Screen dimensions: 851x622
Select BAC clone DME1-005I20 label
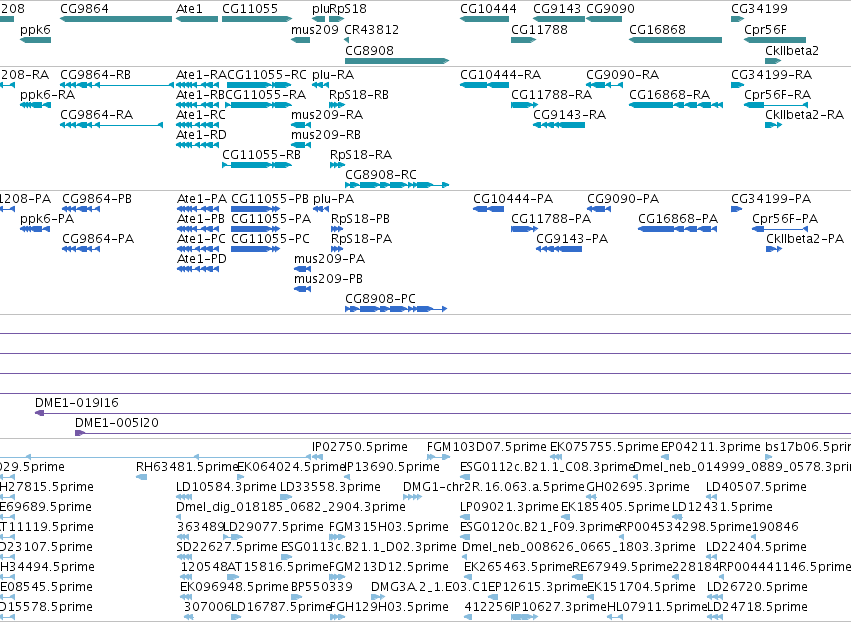[117, 423]
